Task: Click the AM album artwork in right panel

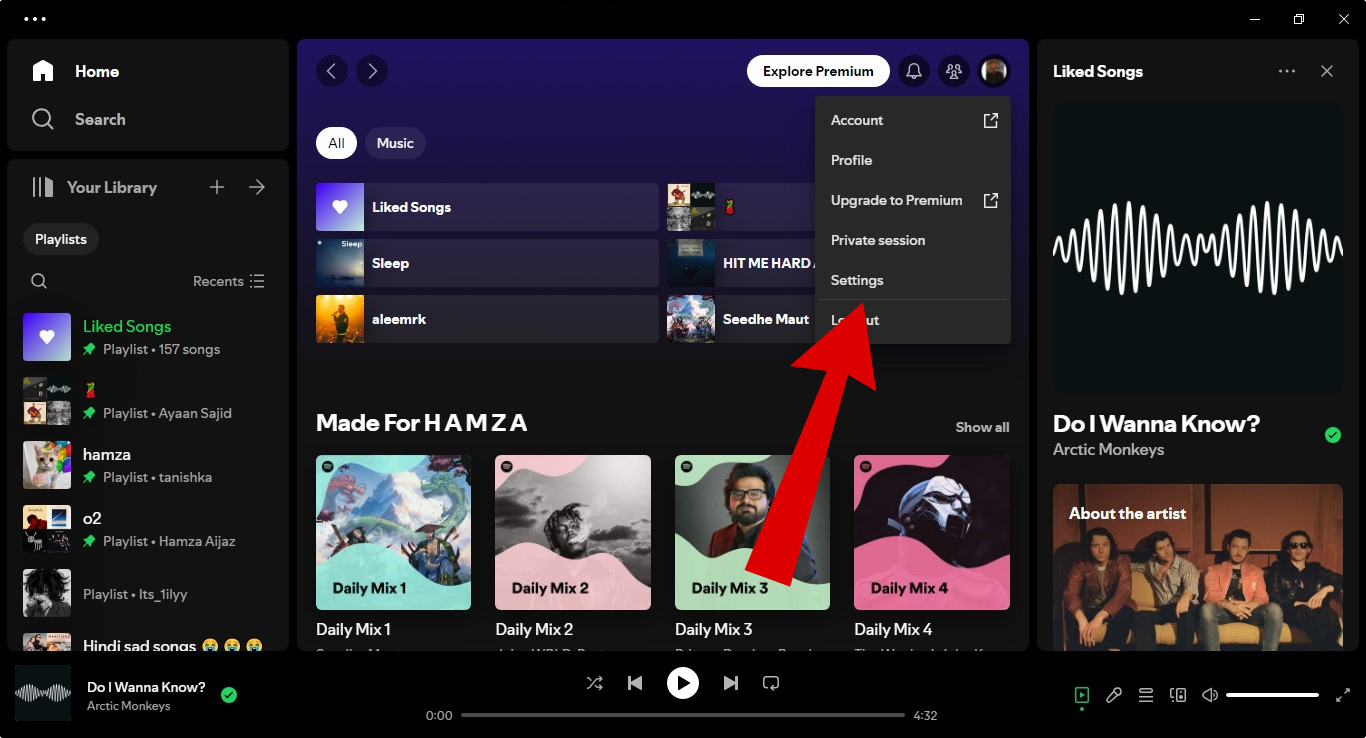Action: [1198, 248]
